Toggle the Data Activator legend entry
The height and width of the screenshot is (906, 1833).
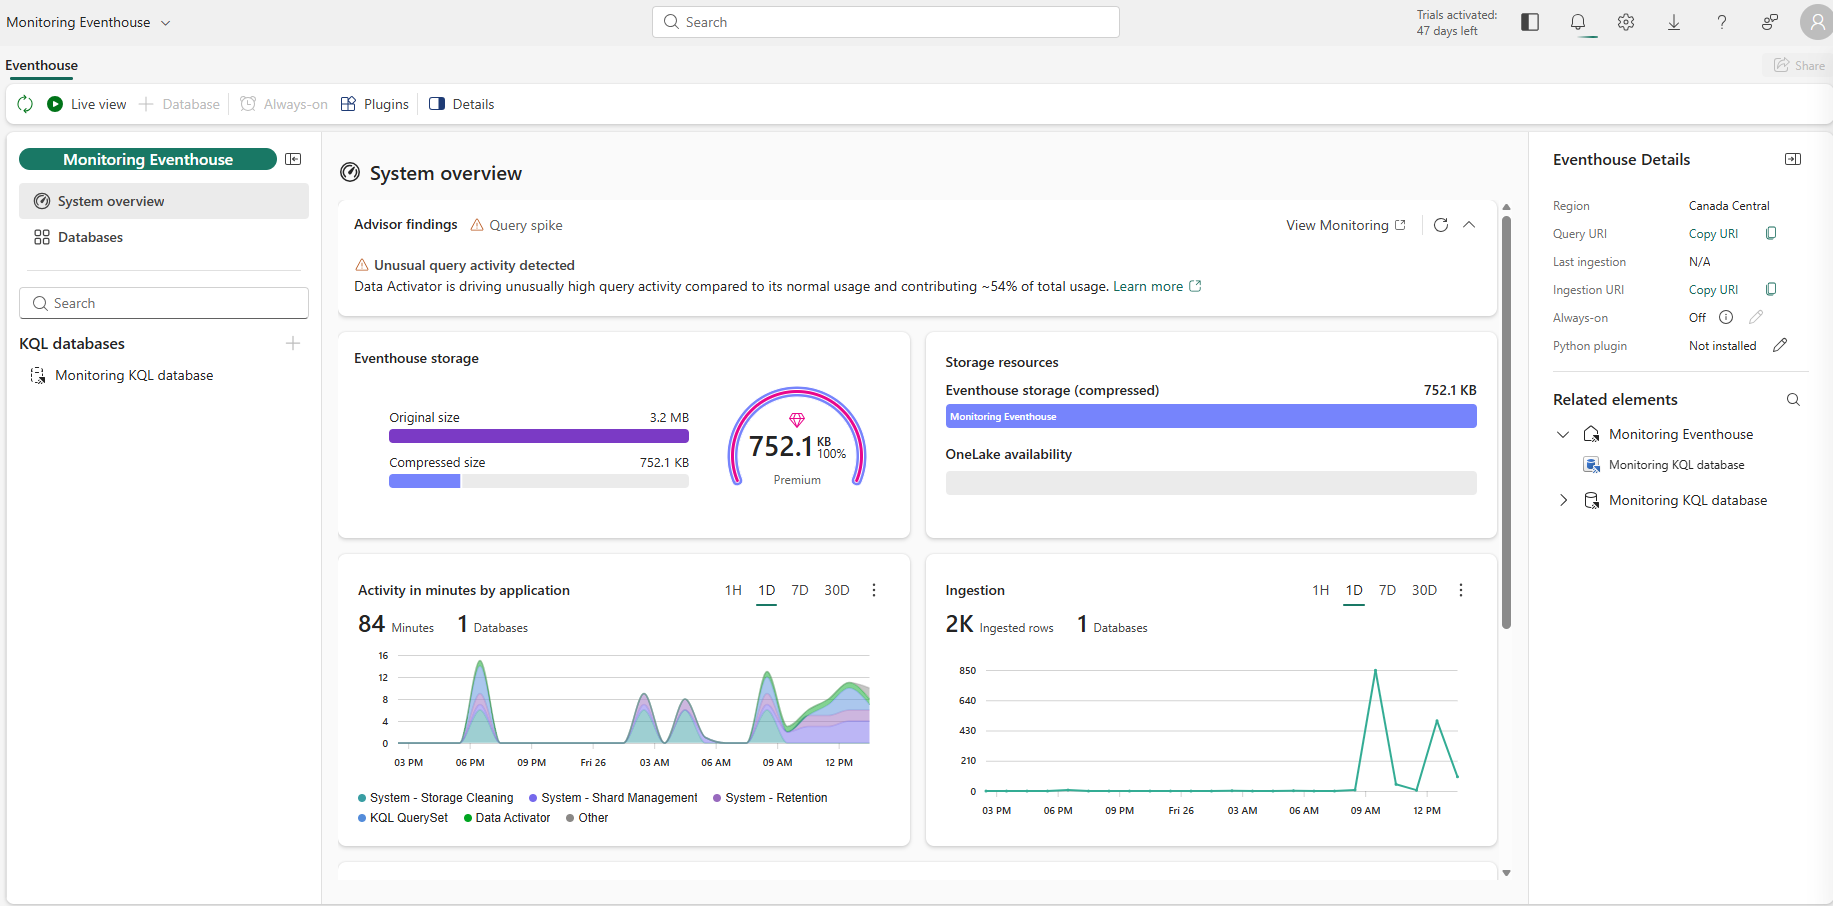click(507, 818)
